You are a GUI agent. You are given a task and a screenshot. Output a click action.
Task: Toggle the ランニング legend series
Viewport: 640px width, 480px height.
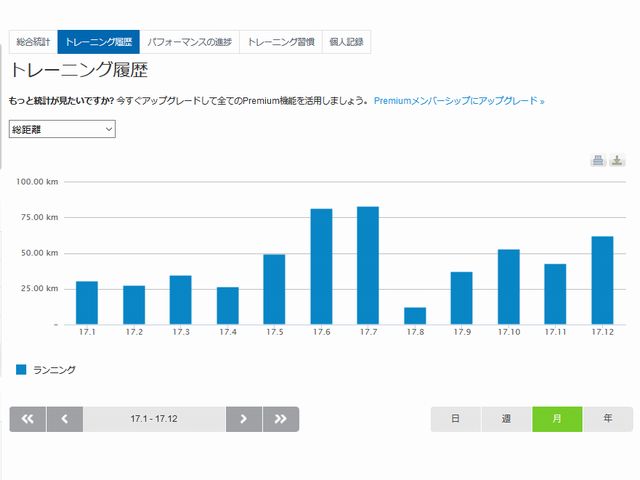tap(46, 369)
